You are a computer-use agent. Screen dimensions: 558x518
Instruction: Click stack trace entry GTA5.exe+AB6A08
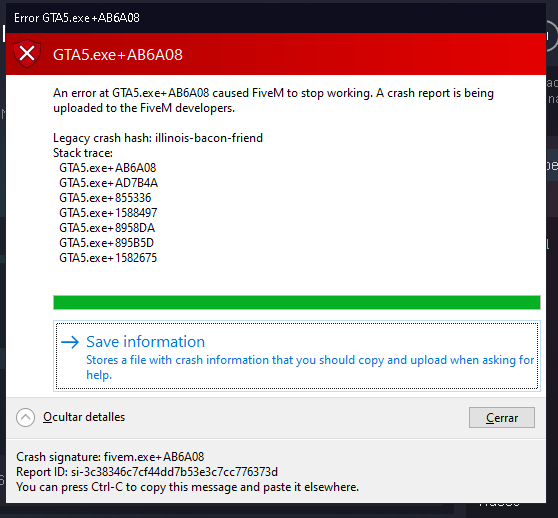107,168
